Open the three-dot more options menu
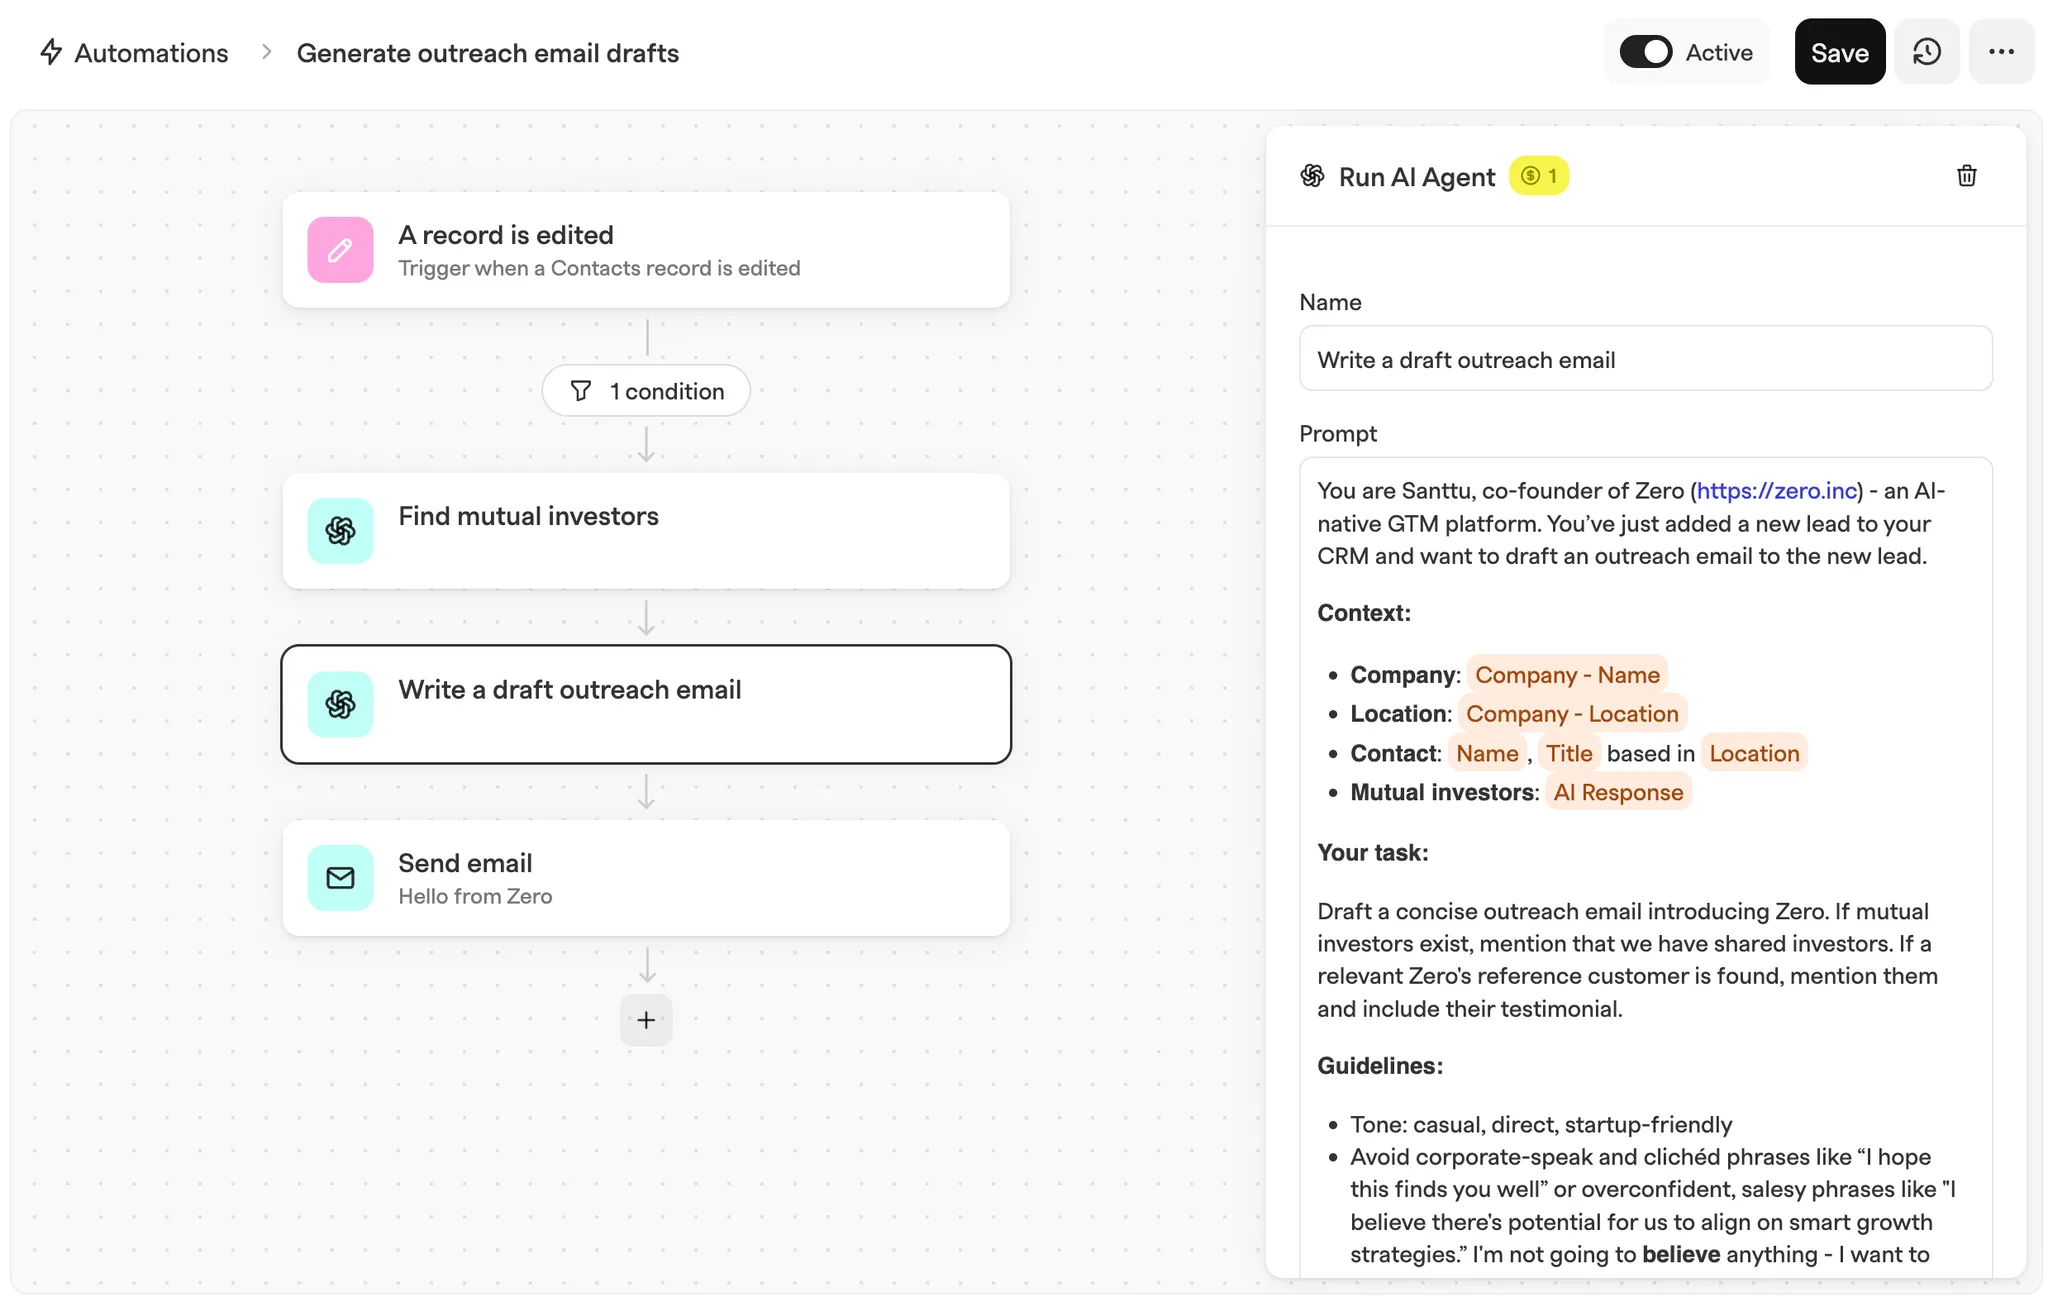 (x=2001, y=52)
